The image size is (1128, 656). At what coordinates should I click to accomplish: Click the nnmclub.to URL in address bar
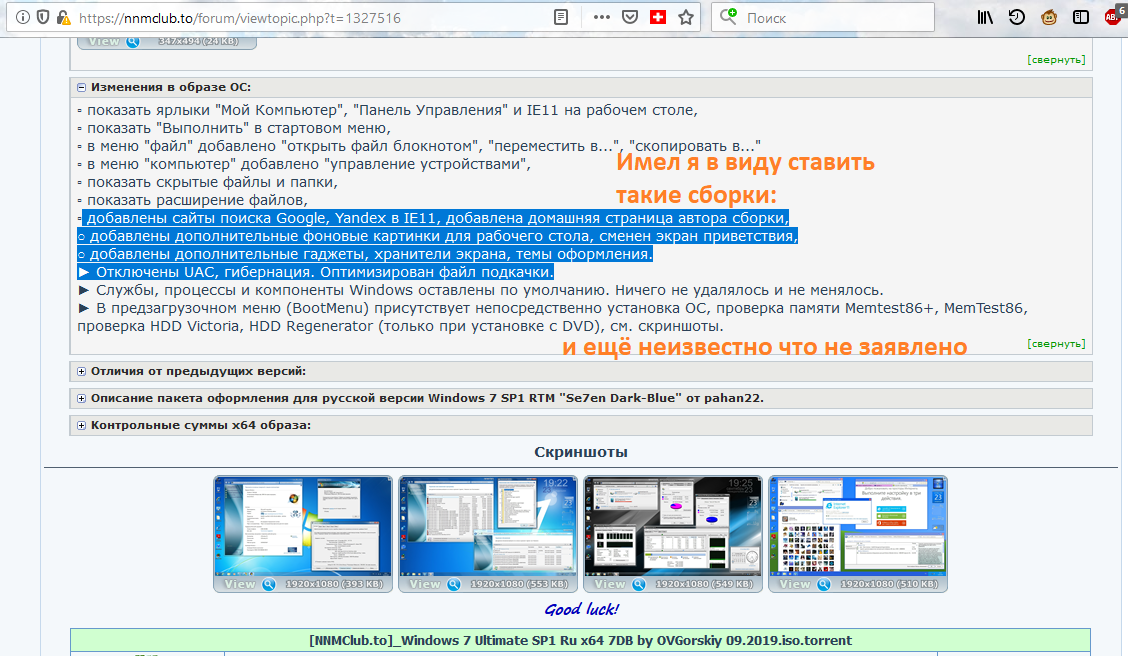240,18
